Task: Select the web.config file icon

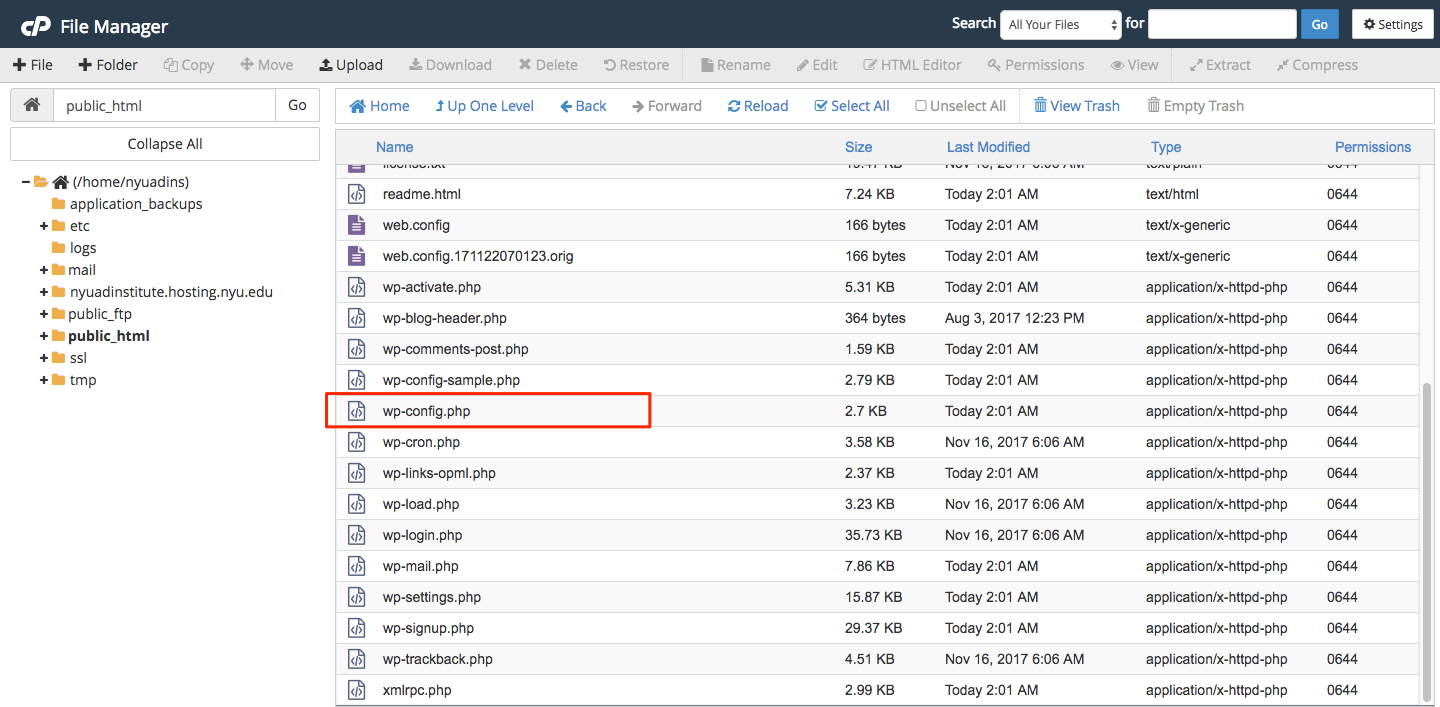Action: pyautogui.click(x=356, y=225)
